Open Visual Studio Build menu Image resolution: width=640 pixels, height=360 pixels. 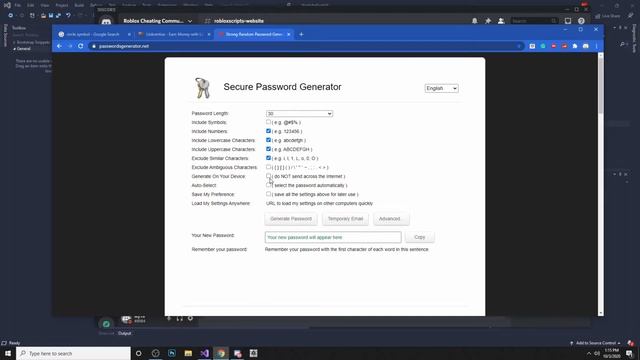tap(79, 5)
